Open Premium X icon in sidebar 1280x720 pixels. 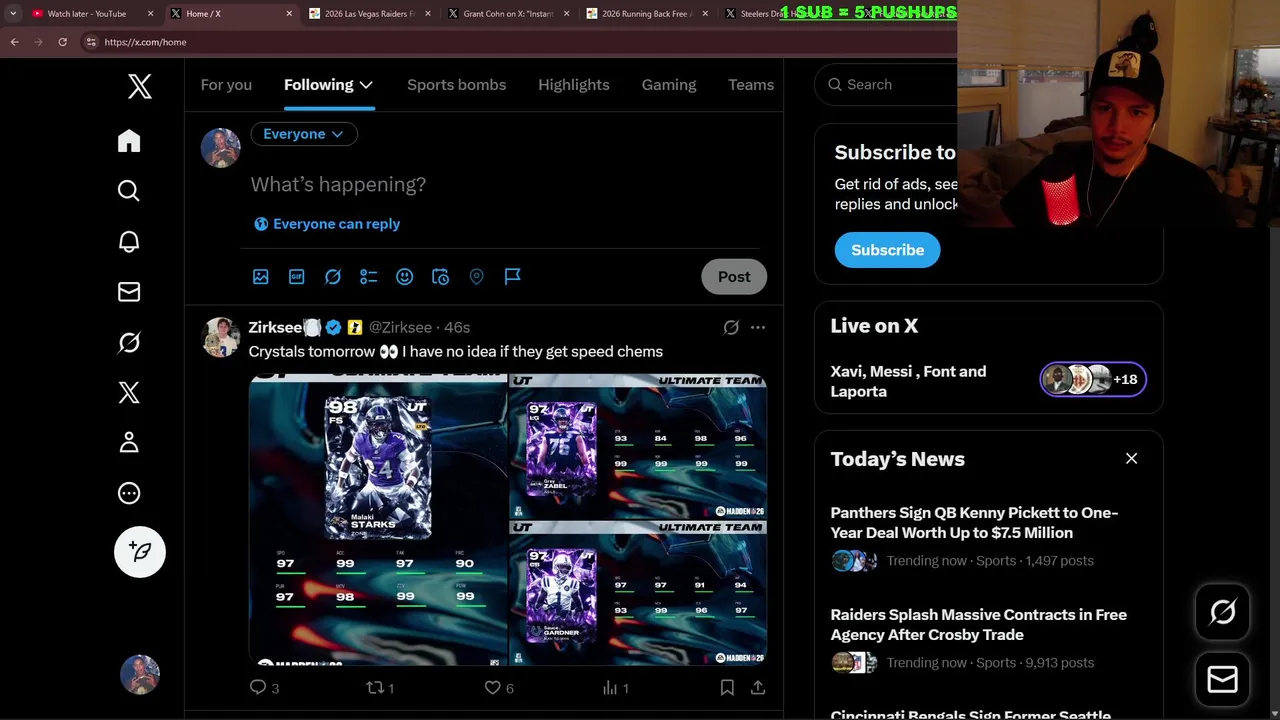129,393
